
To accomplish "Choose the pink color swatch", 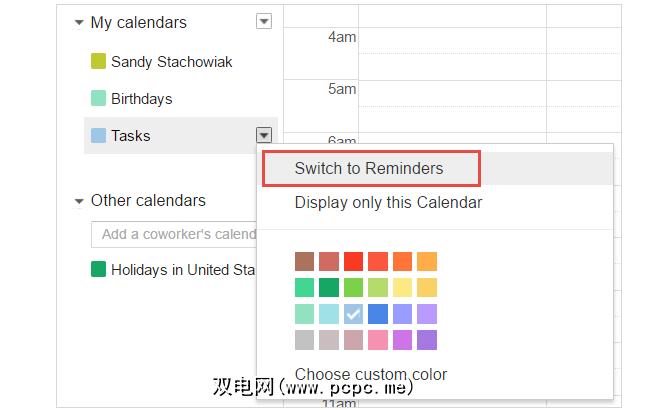I will pyautogui.click(x=377, y=340).
